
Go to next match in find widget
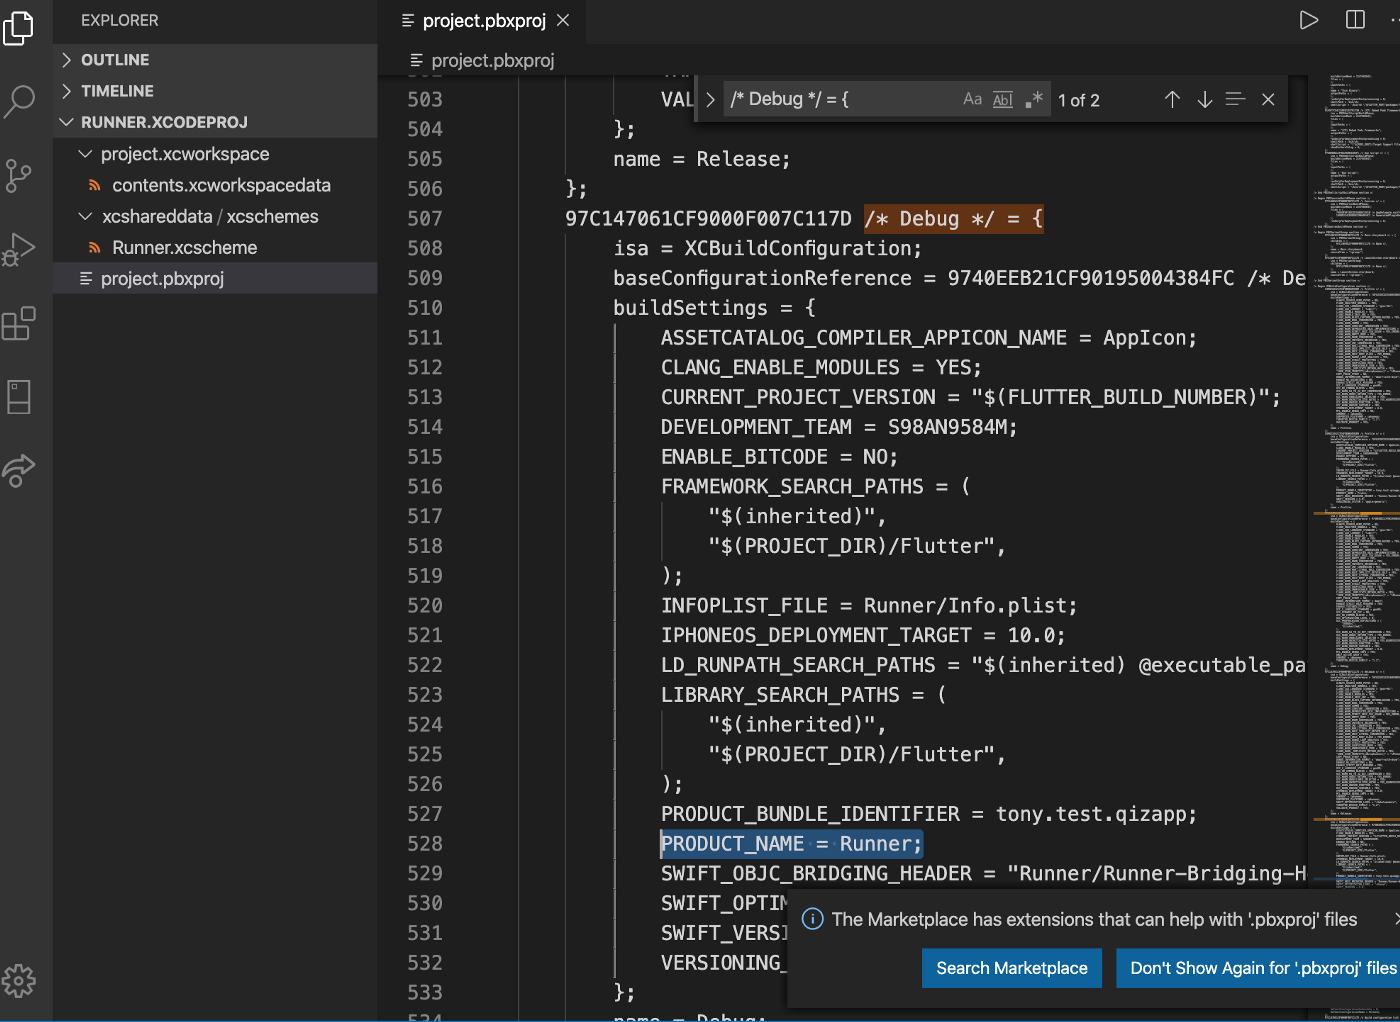click(1204, 99)
